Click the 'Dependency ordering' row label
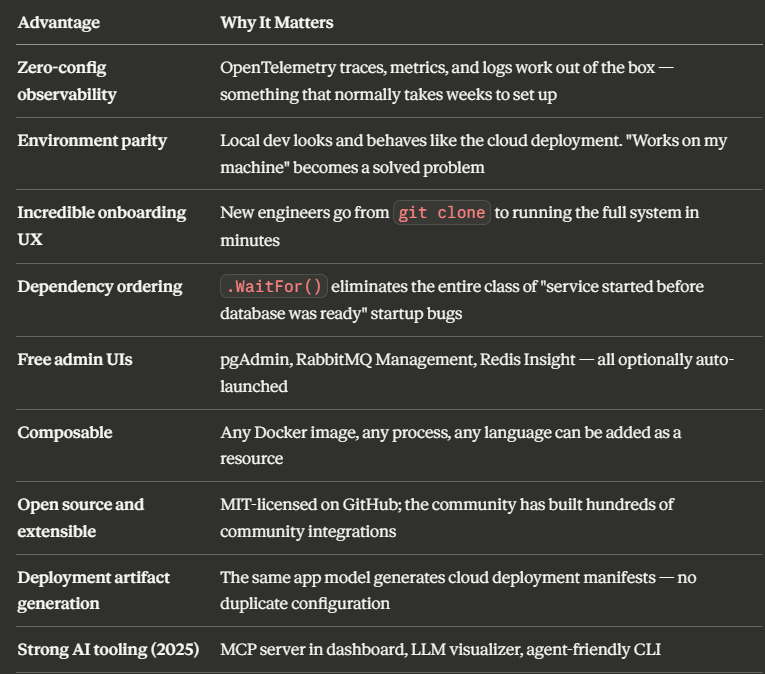The image size is (765, 674). tap(100, 286)
